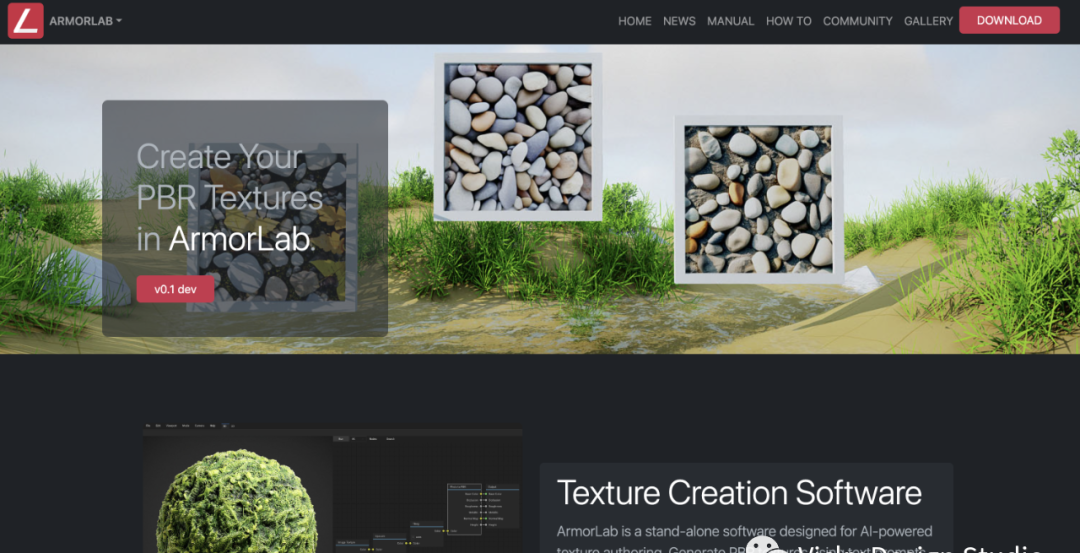Open the GALLERY page

(x=928, y=21)
